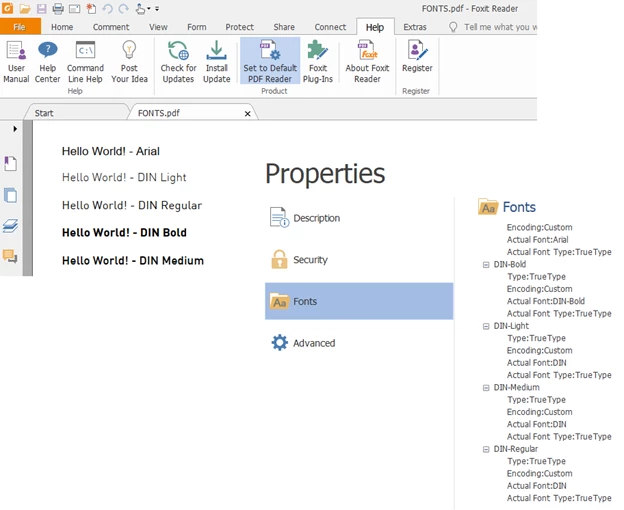Click 'Hello World! - DIN Light' text

(x=124, y=177)
